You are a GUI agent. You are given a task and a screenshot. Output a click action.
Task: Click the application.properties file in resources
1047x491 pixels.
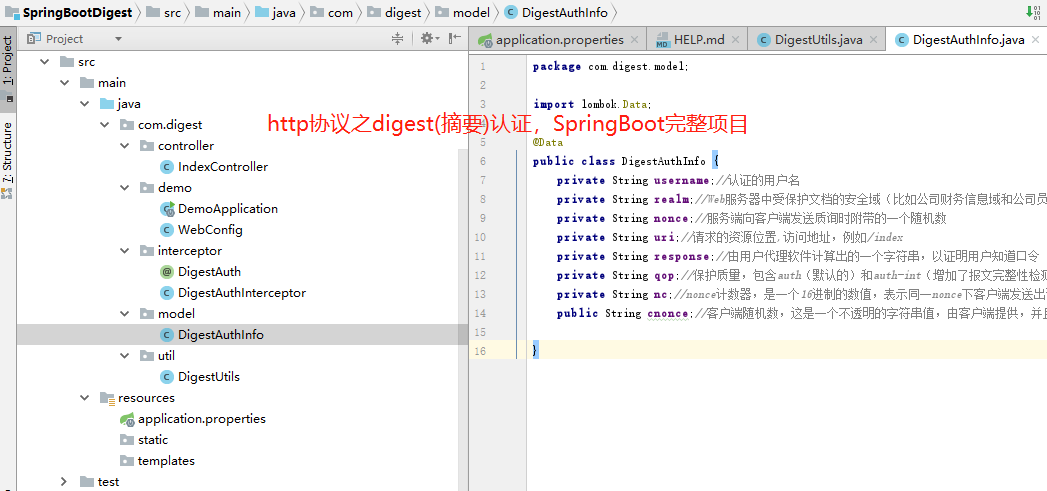[x=201, y=418]
